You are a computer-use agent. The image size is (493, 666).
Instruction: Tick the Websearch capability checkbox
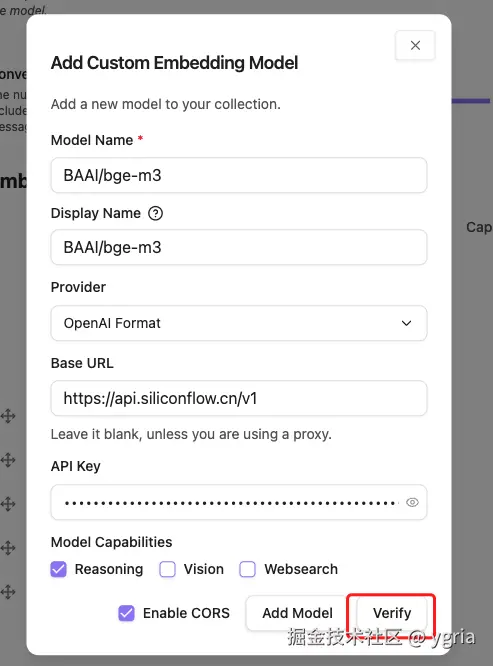click(x=248, y=569)
